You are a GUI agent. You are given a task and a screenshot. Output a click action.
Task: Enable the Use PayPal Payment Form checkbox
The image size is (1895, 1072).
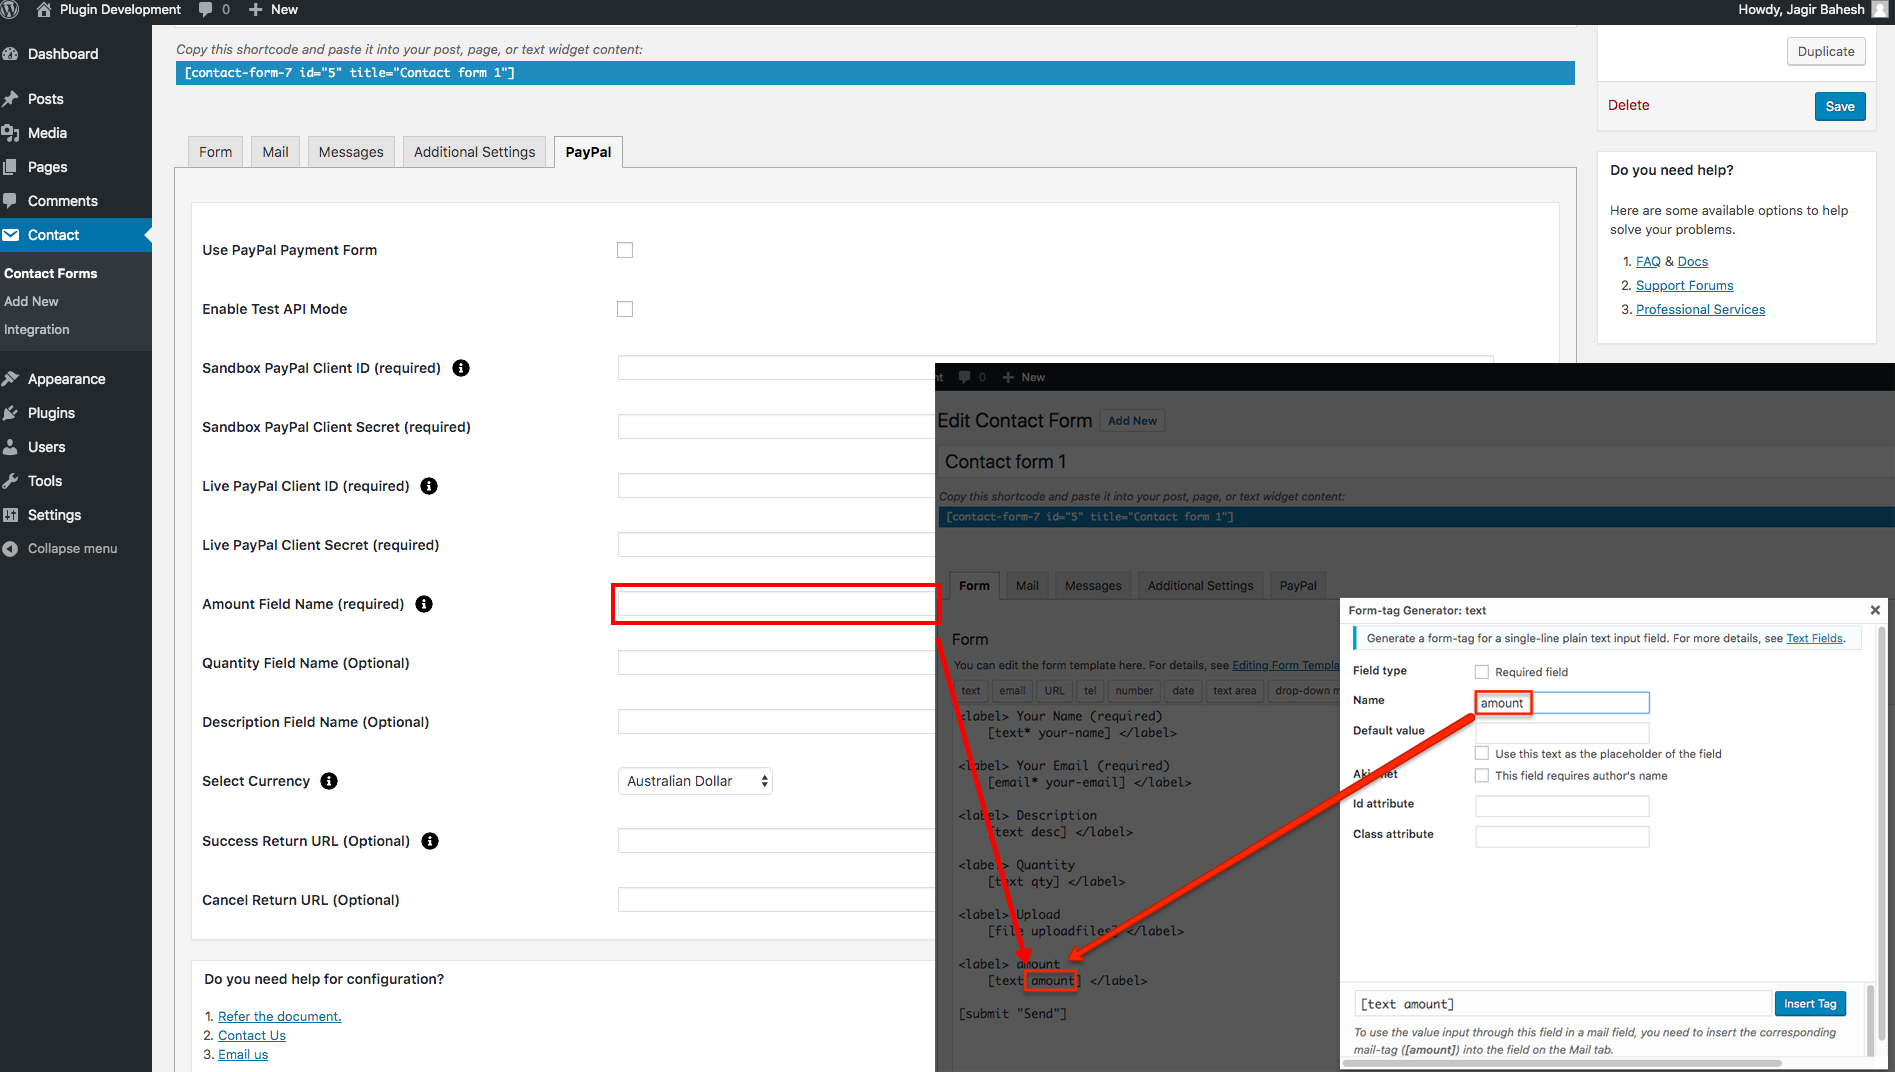click(x=625, y=250)
